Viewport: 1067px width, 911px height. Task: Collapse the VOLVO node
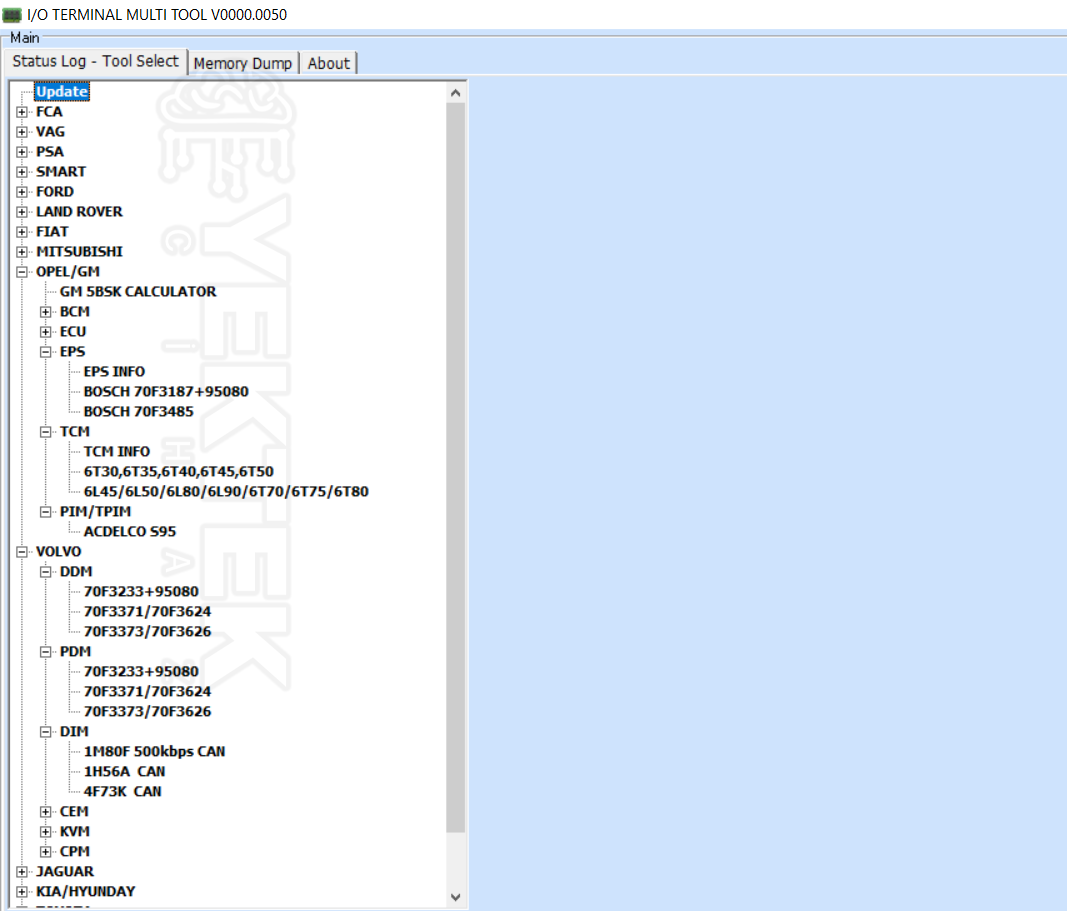[x=22, y=552]
